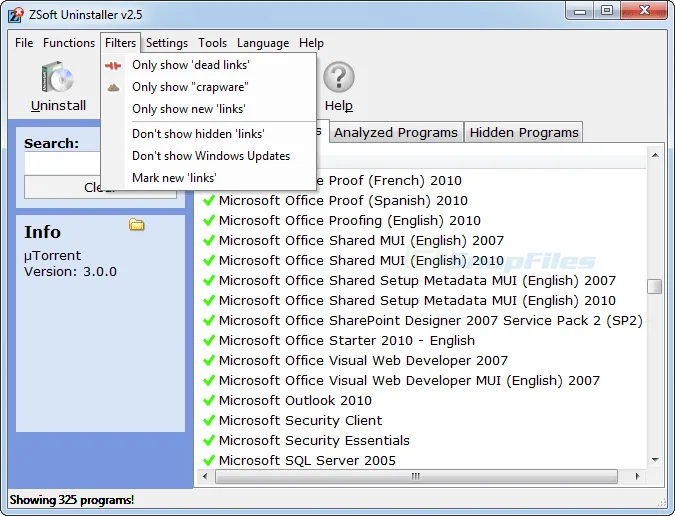Click ZSoft Uninstaller title bar app icon
Viewport: 675px width, 516px height.
16,15
